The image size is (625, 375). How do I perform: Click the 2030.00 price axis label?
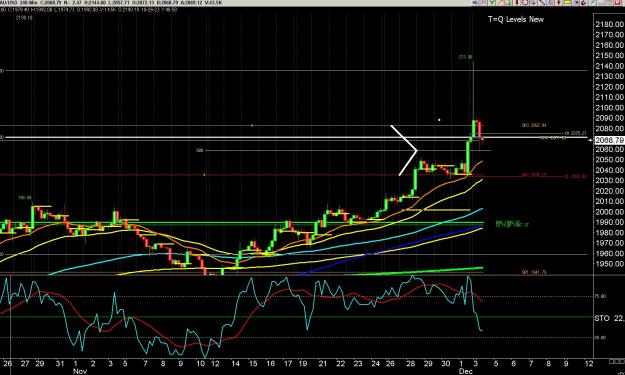pos(609,181)
